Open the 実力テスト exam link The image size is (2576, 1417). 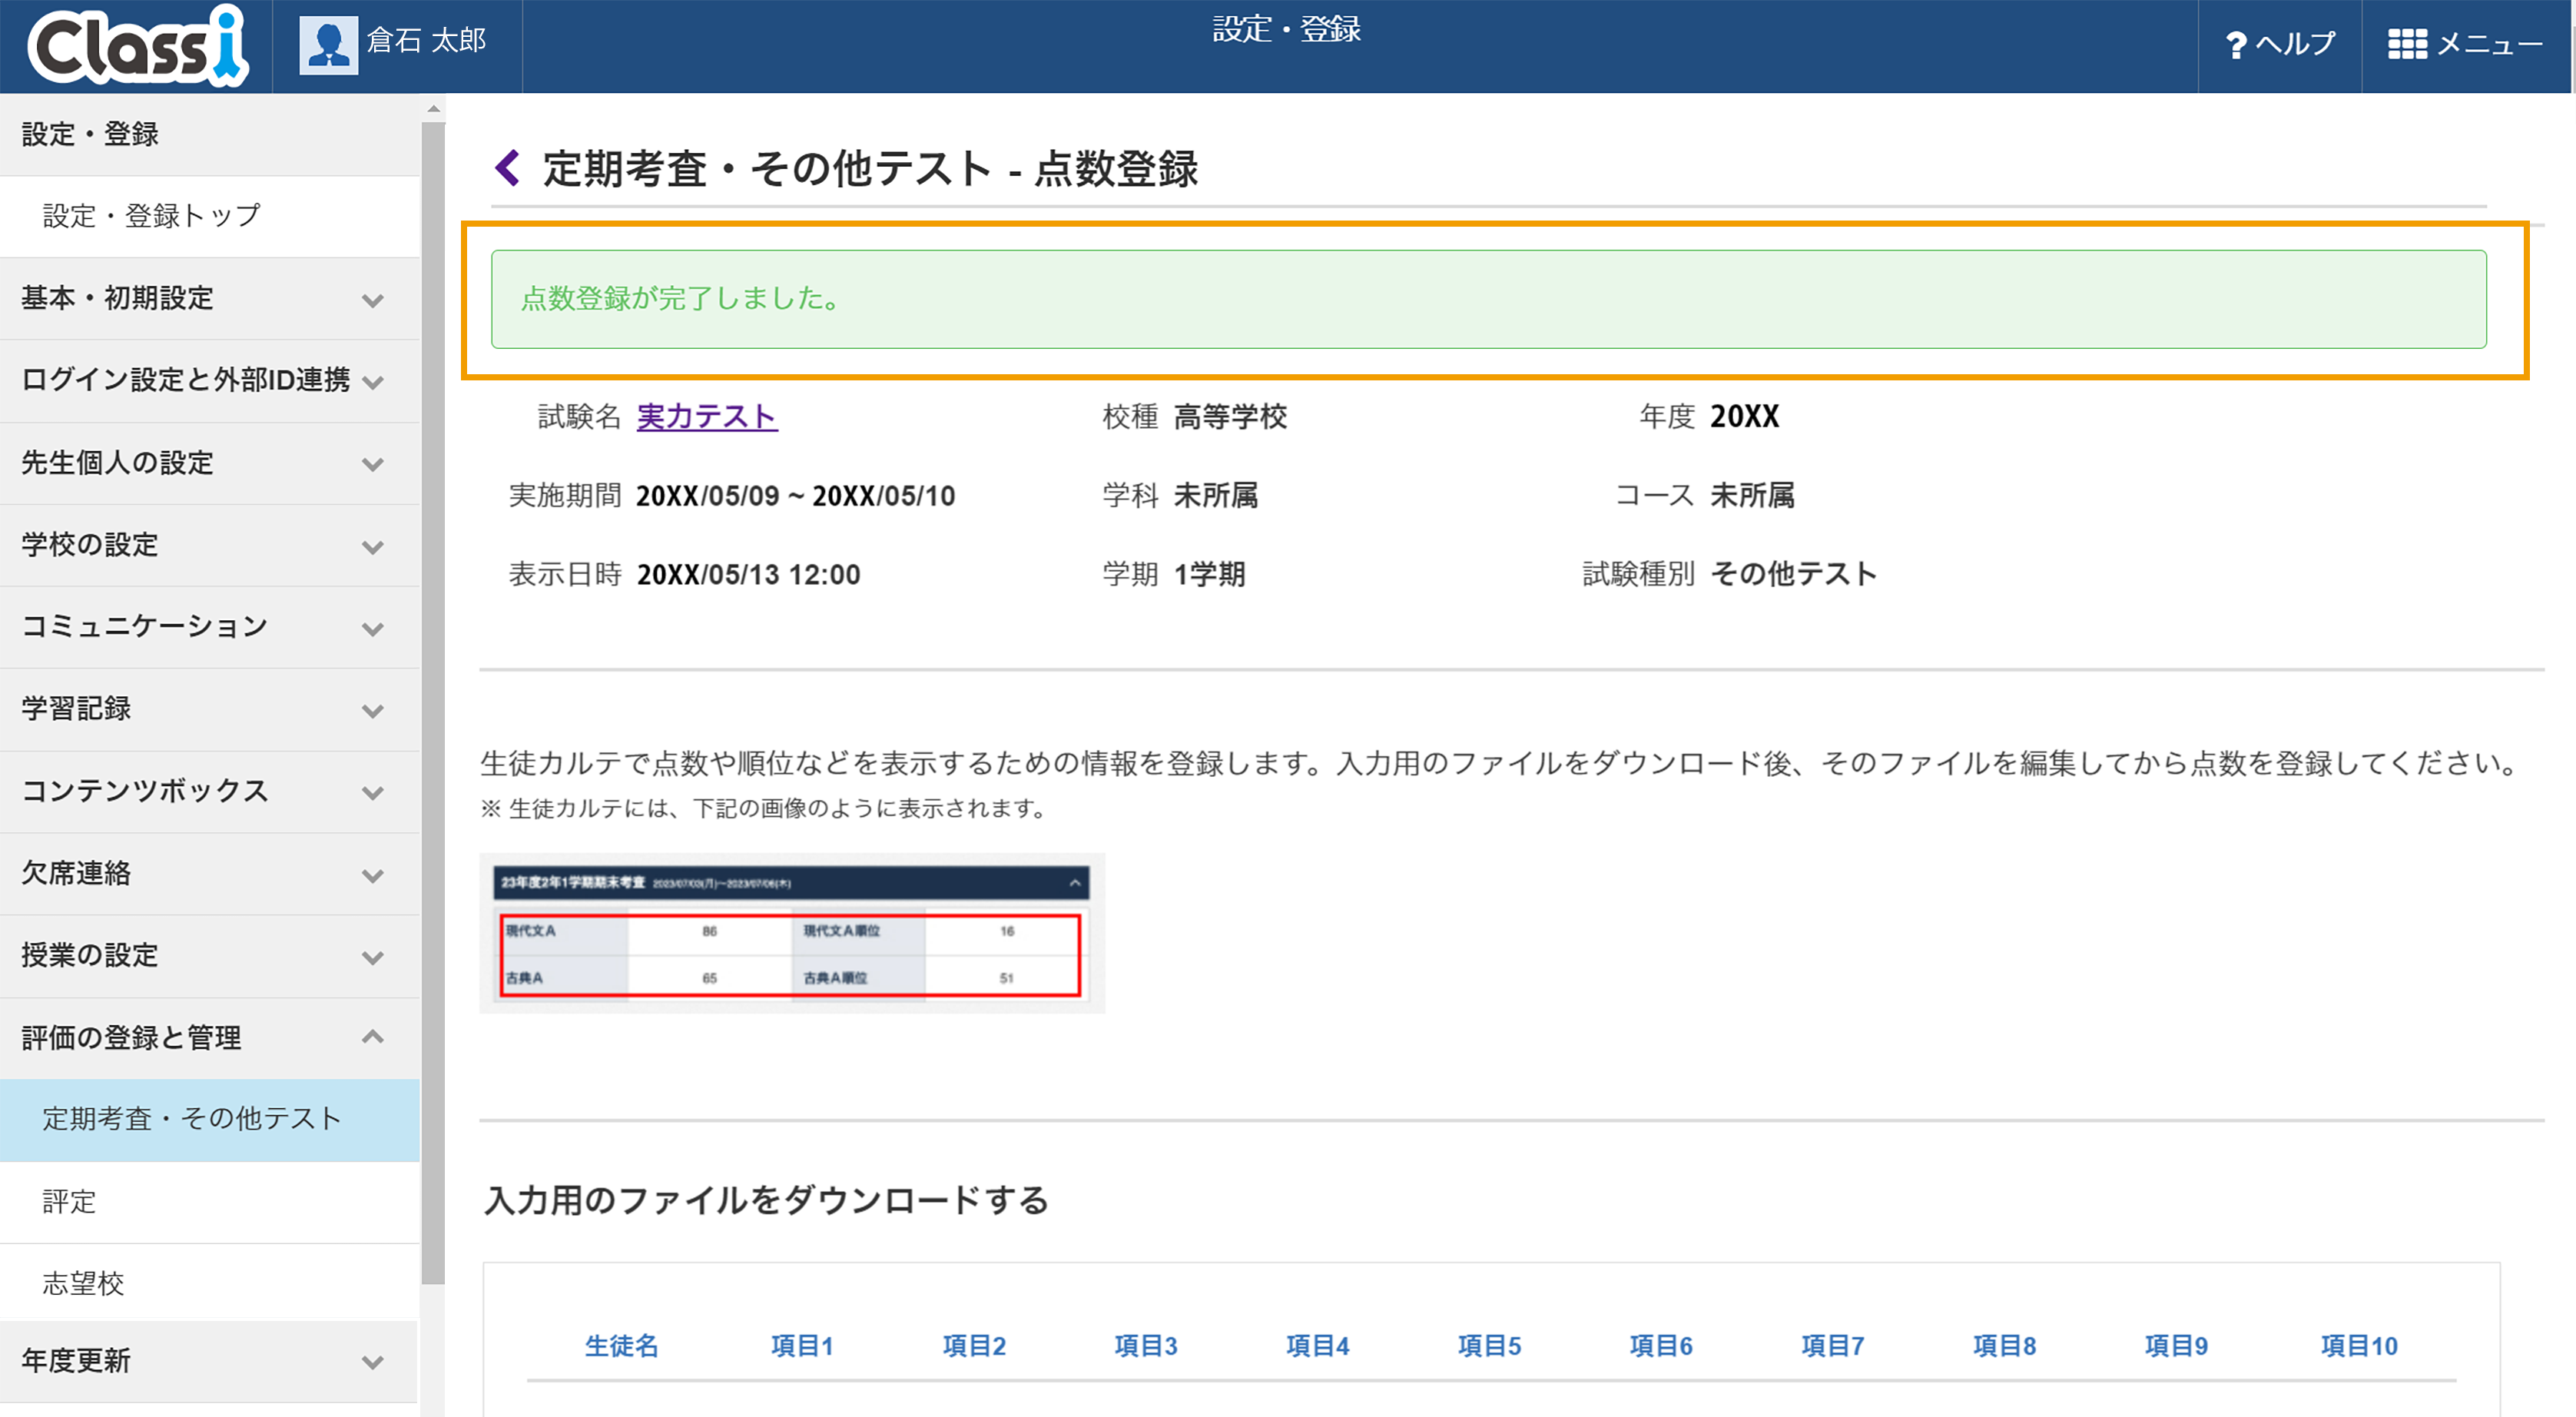tap(707, 416)
